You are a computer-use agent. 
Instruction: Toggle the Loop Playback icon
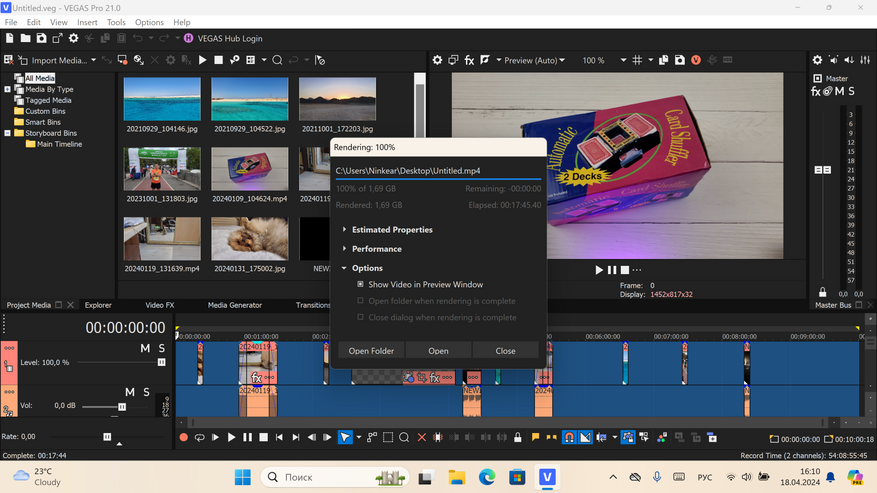coord(199,438)
